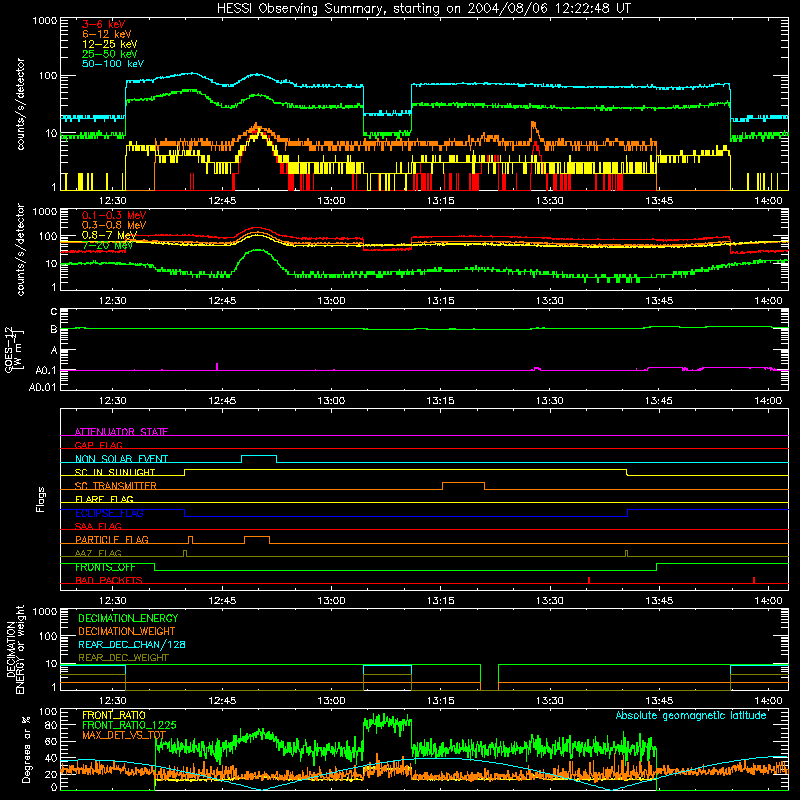Click the 14:00 tick label under the Flags panel
Image resolution: width=800 pixels, height=800 pixels.
(x=768, y=601)
